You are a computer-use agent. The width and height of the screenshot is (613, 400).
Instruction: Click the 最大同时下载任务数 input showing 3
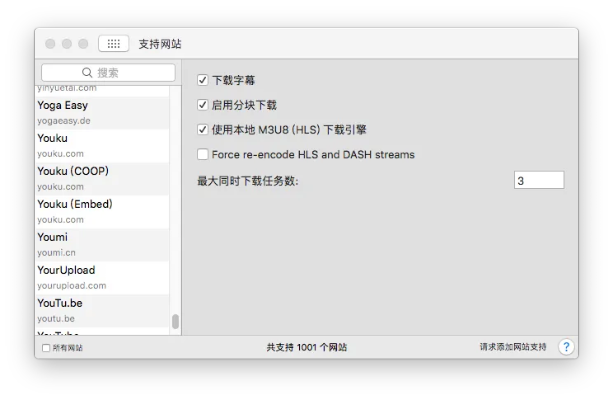point(539,180)
